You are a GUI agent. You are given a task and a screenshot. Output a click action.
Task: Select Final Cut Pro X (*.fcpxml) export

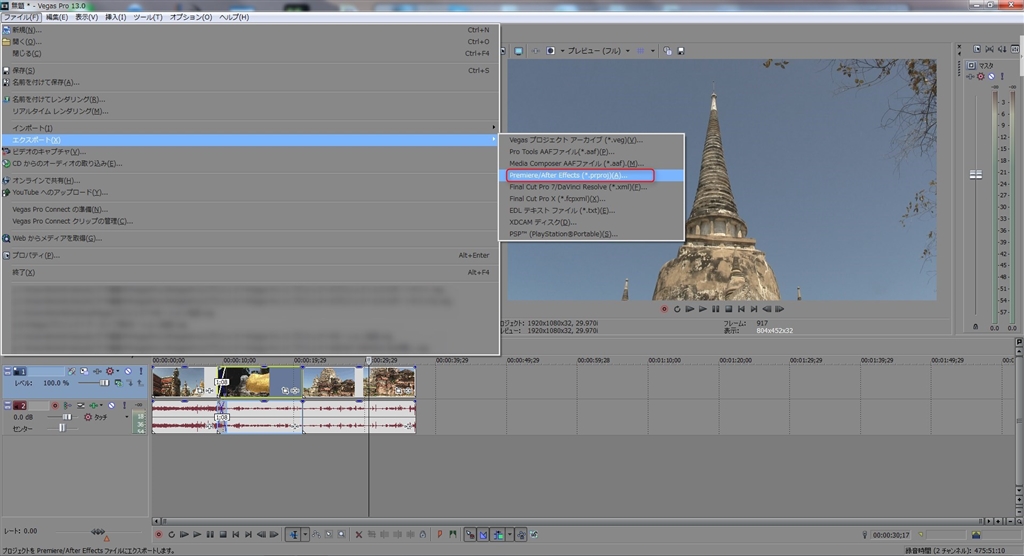click(x=557, y=198)
